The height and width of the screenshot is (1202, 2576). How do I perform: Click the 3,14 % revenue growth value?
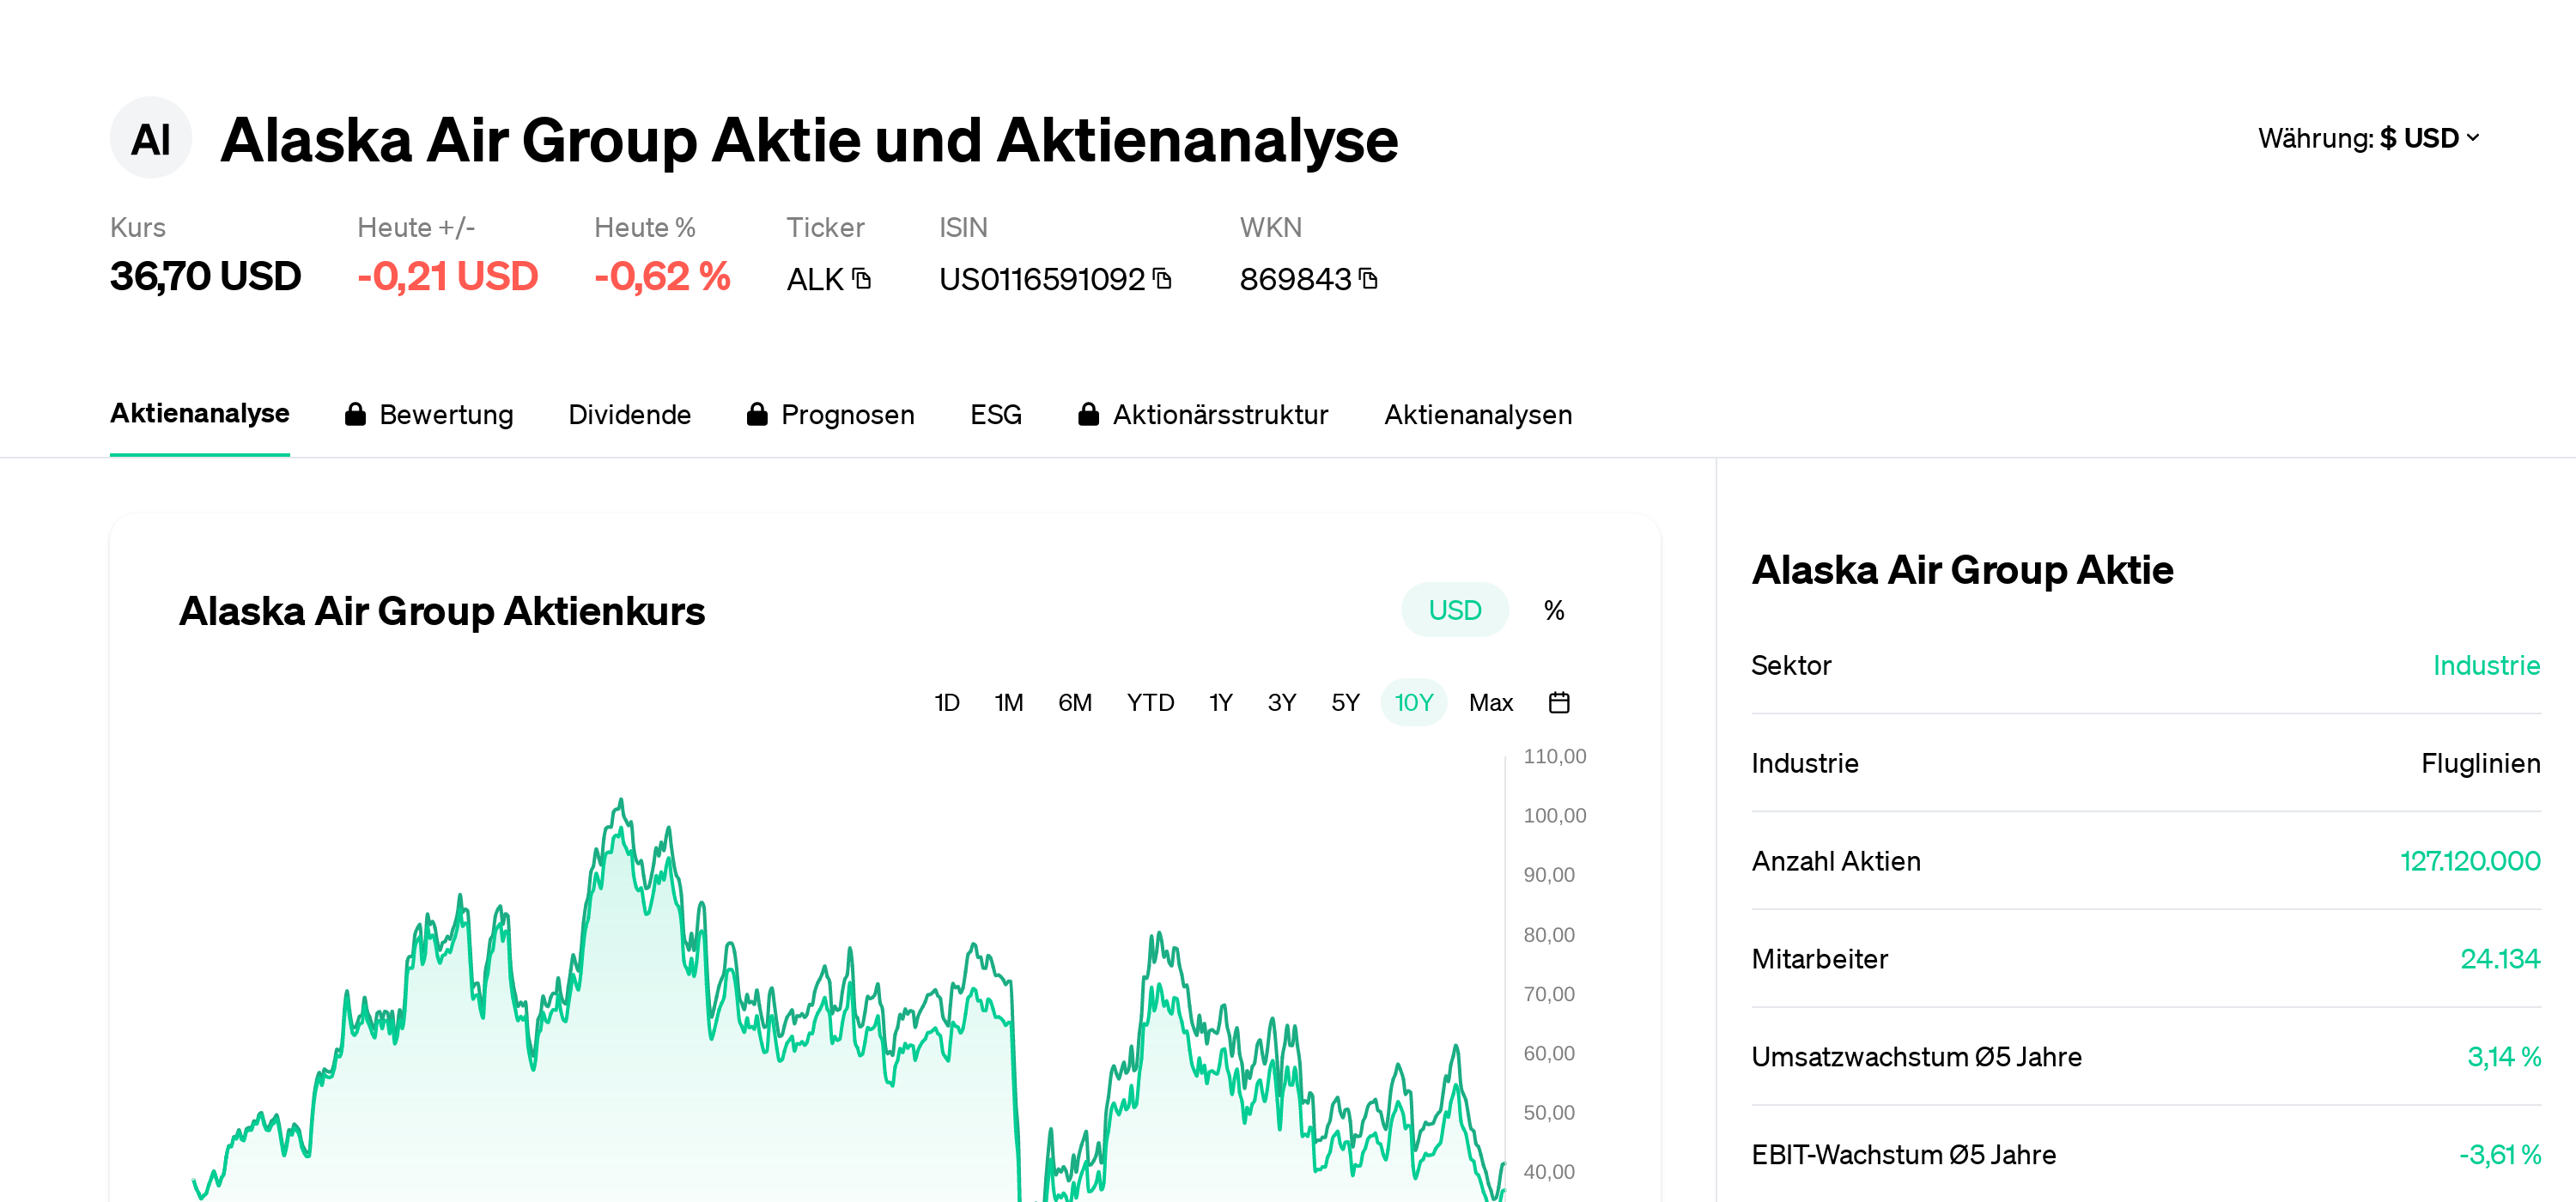pyautogui.click(x=2505, y=1058)
